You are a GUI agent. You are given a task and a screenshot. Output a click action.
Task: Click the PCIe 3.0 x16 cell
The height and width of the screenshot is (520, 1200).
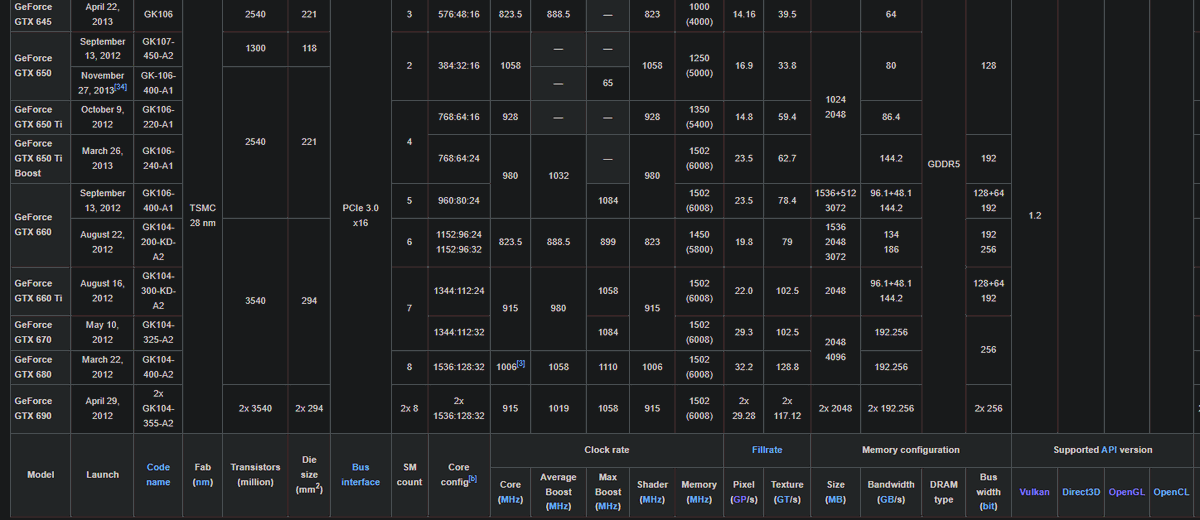pos(360,216)
